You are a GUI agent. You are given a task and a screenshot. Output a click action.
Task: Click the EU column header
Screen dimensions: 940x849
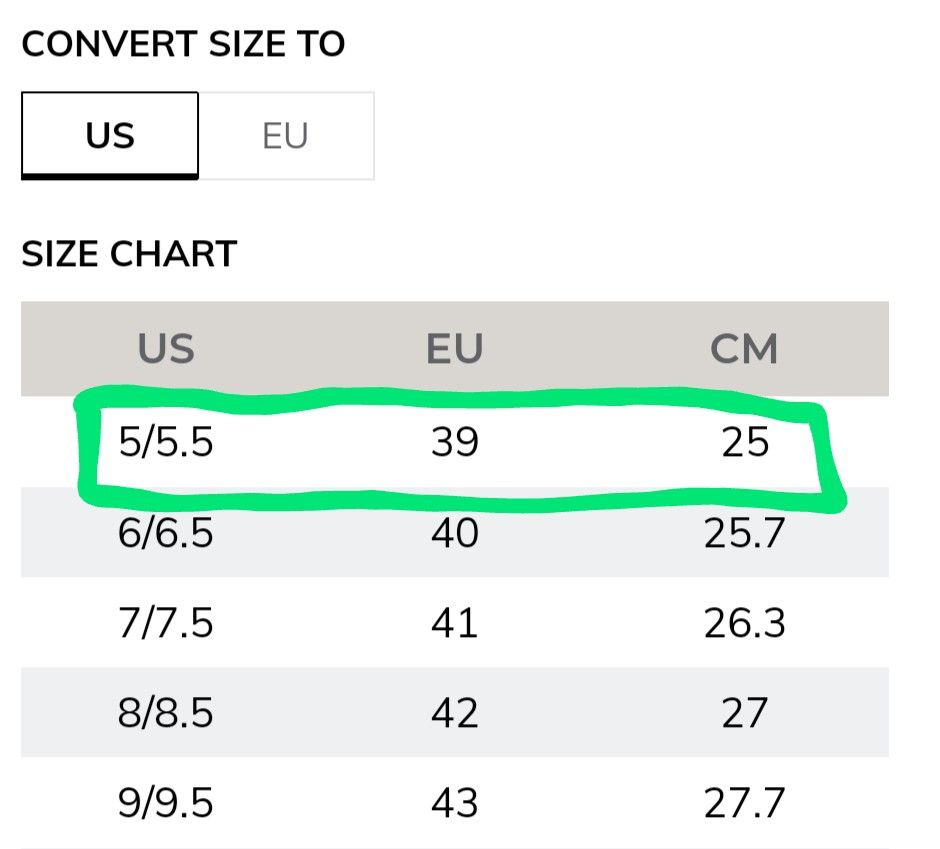pyautogui.click(x=455, y=349)
